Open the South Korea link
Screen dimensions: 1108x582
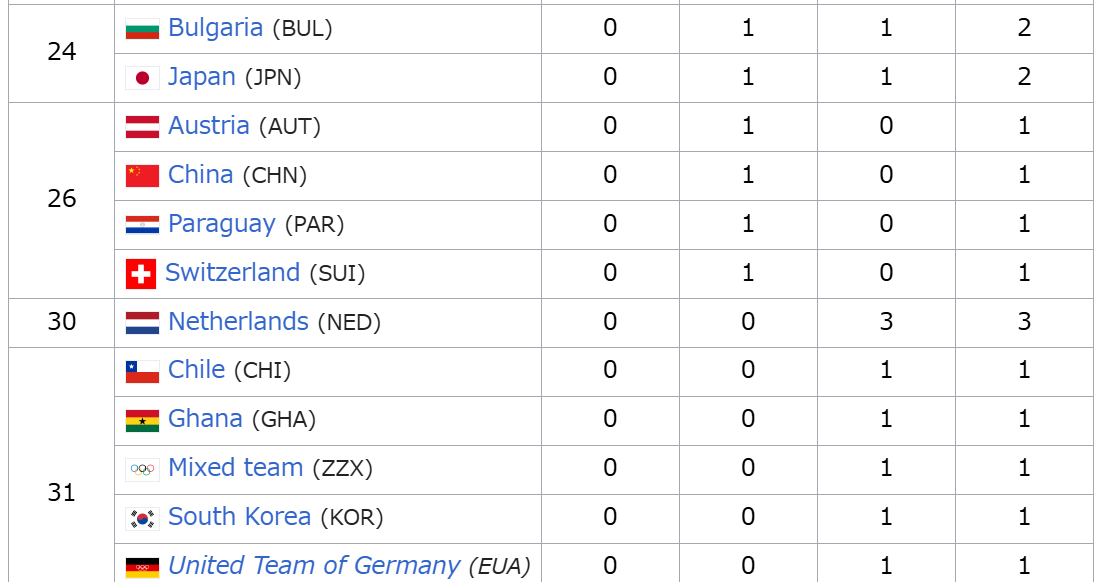[240, 516]
